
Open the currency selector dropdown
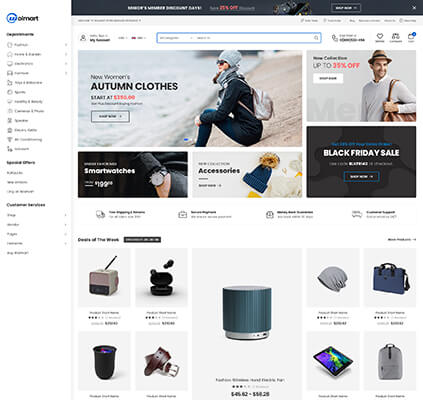point(122,38)
